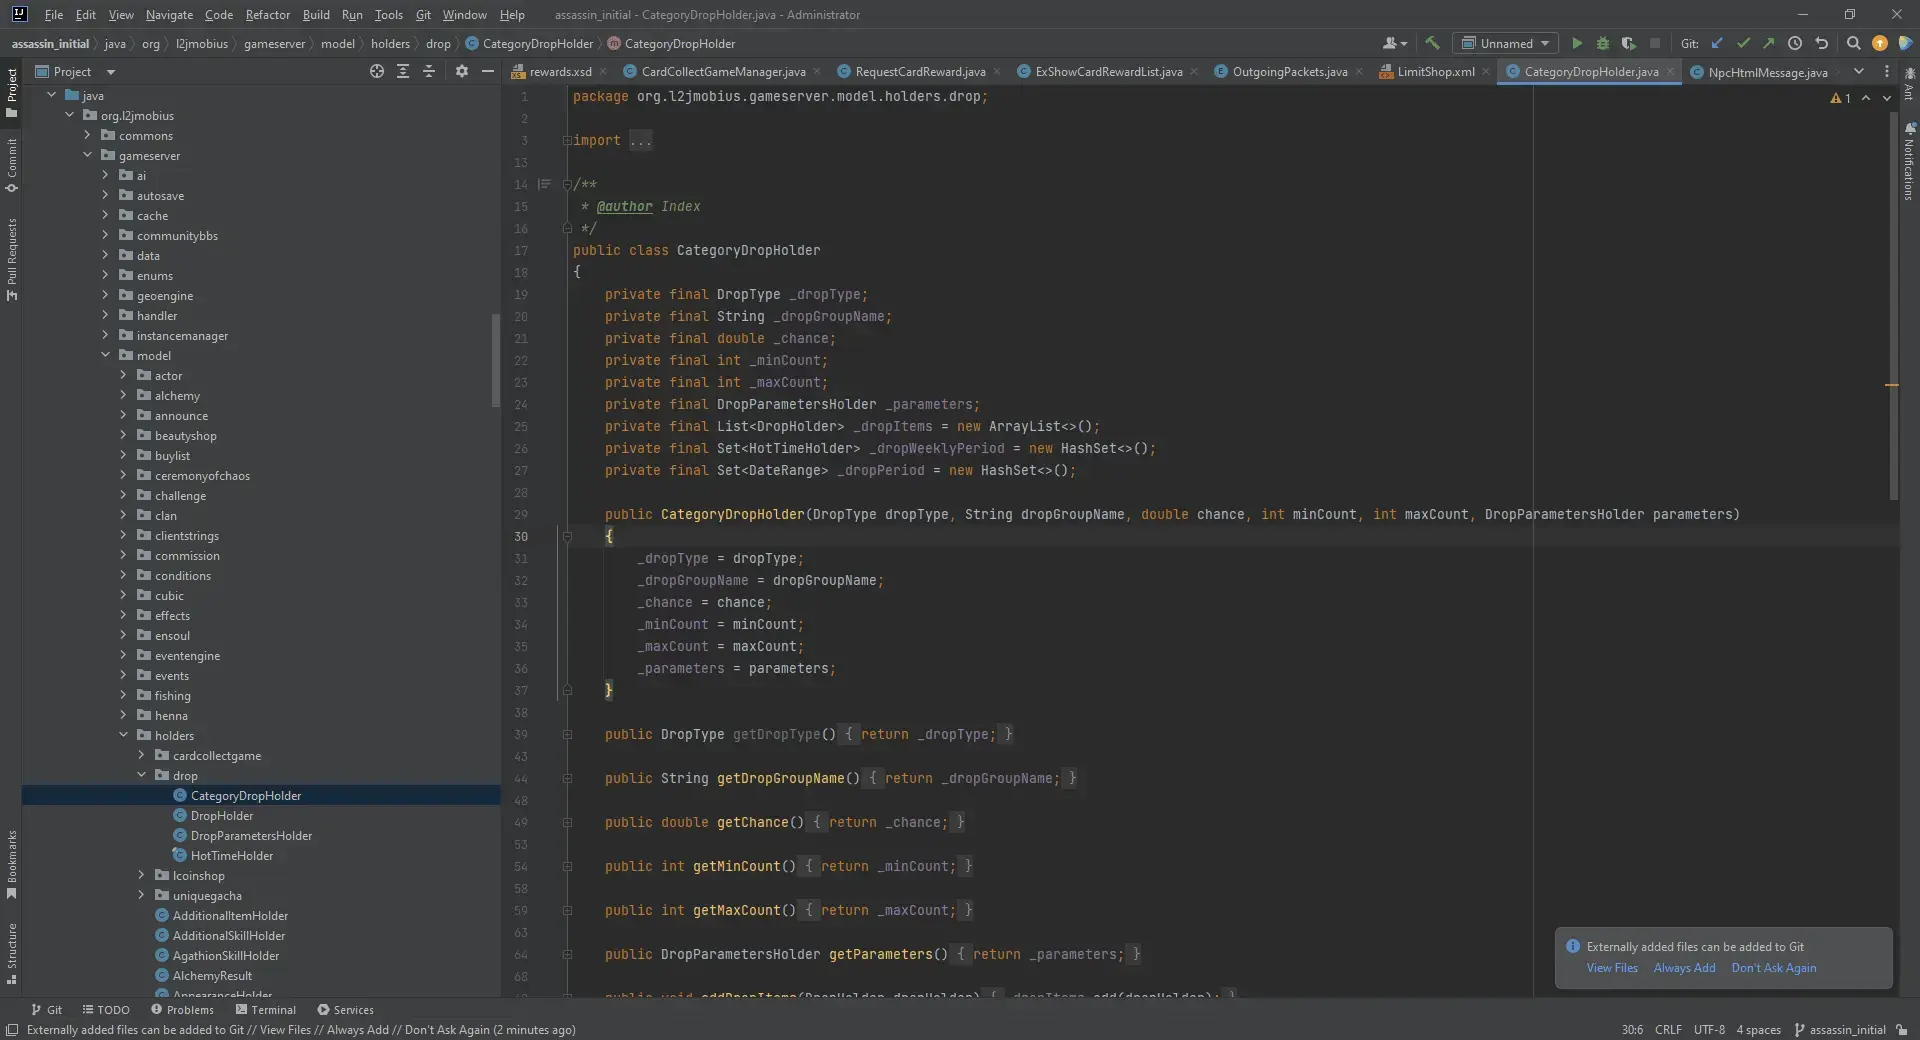Click the Stop square icon in run toolbar
Image resolution: width=1920 pixels, height=1040 pixels.
[x=1655, y=43]
